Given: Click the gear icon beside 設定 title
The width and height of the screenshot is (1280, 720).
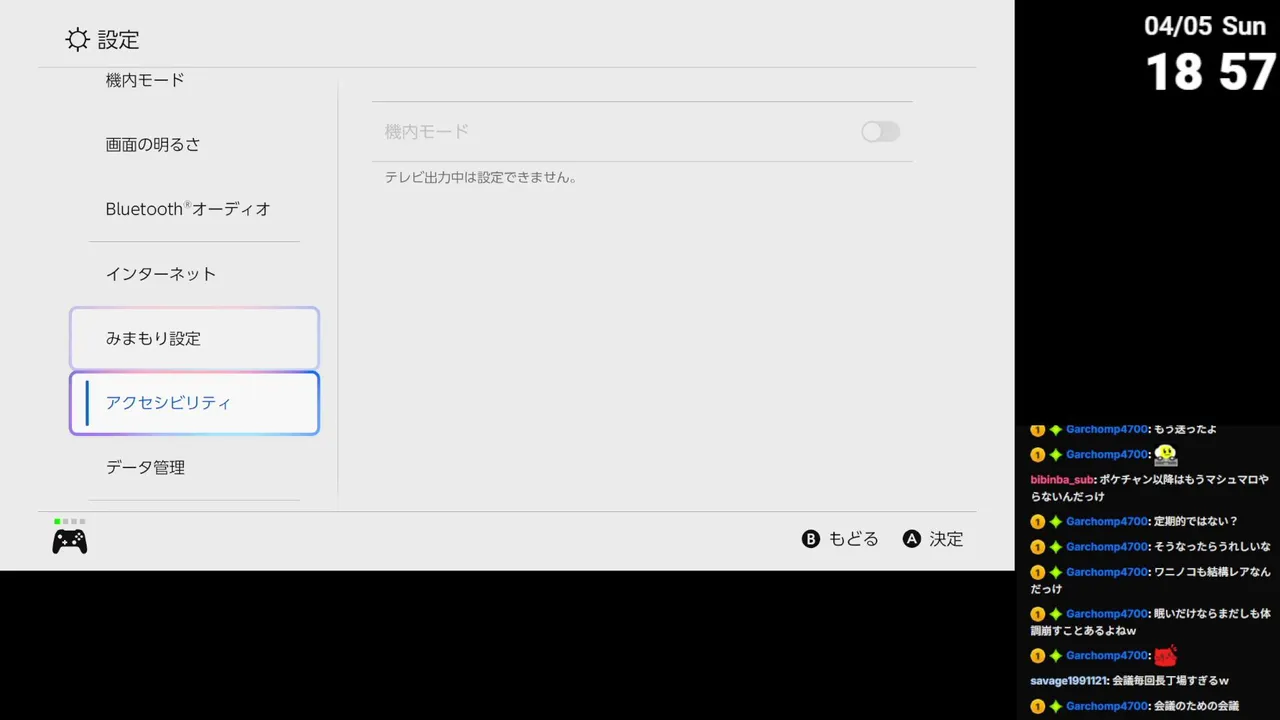Looking at the screenshot, I should [x=77, y=40].
